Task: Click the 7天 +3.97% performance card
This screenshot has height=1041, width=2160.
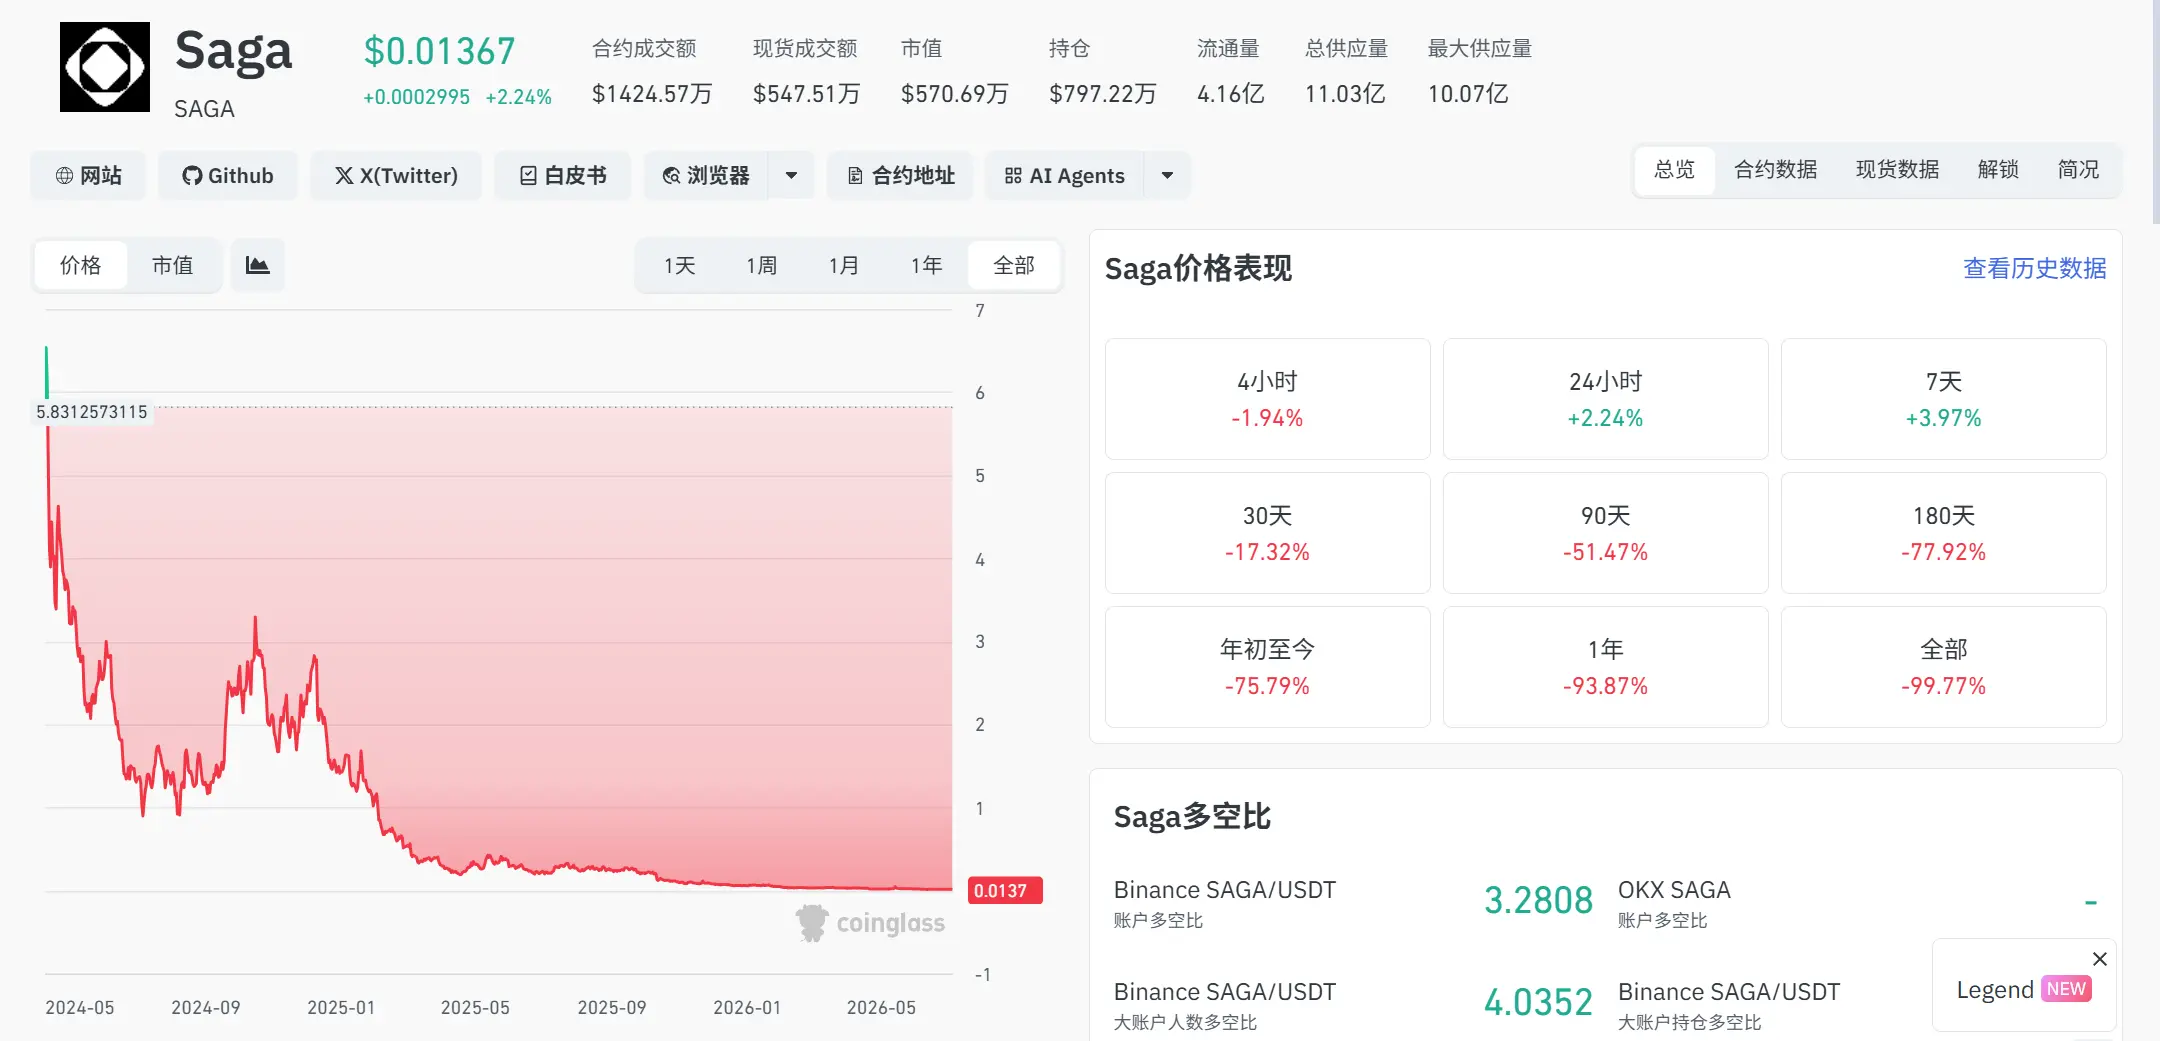Action: coord(1943,399)
